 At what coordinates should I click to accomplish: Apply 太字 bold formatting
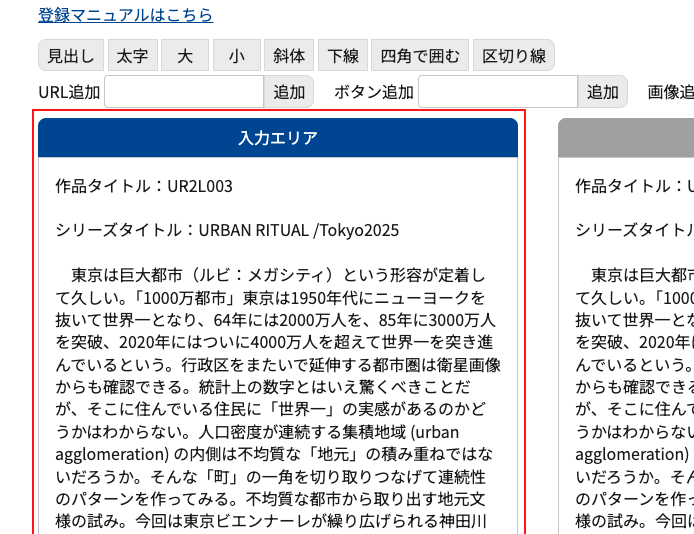point(133,56)
